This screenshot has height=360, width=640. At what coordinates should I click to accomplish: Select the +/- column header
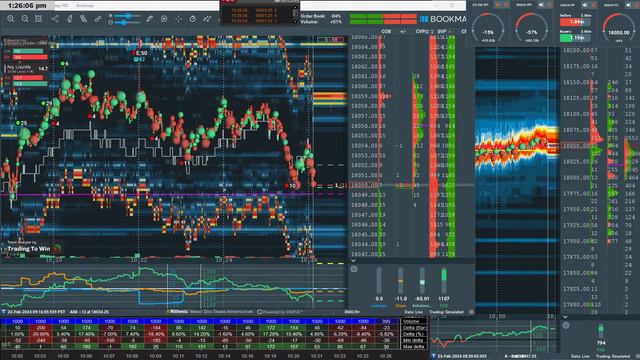click(x=403, y=31)
